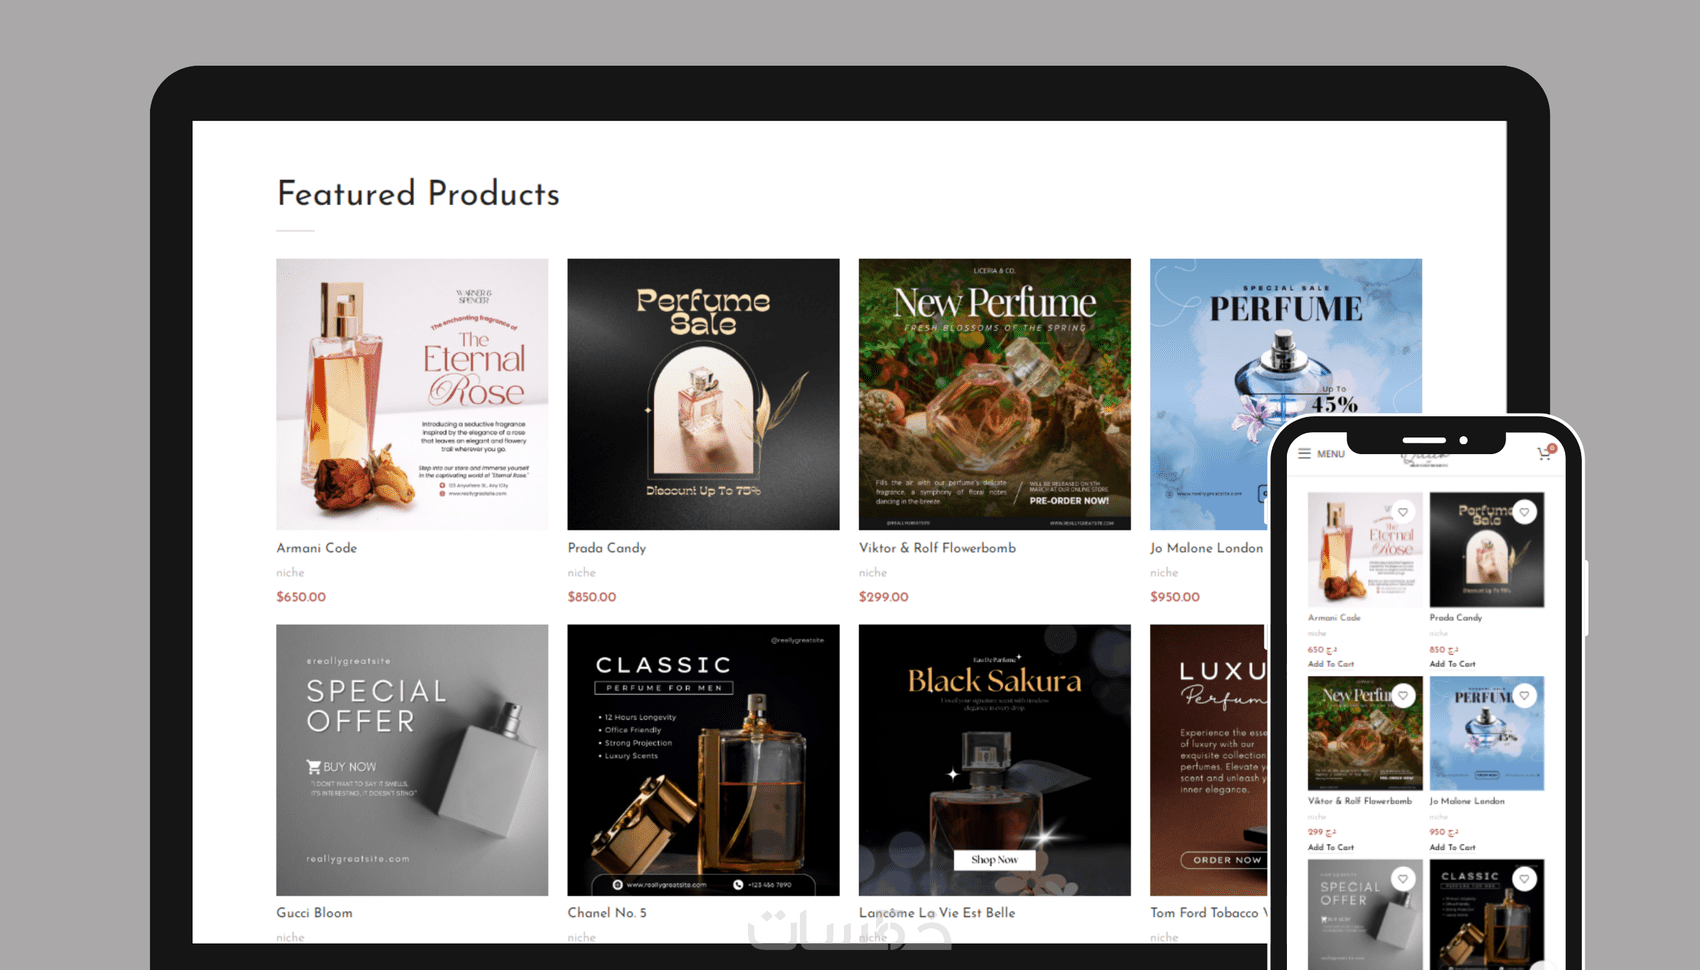
Task: Add Jo Malone London to cart on phone
Action: 1452,847
